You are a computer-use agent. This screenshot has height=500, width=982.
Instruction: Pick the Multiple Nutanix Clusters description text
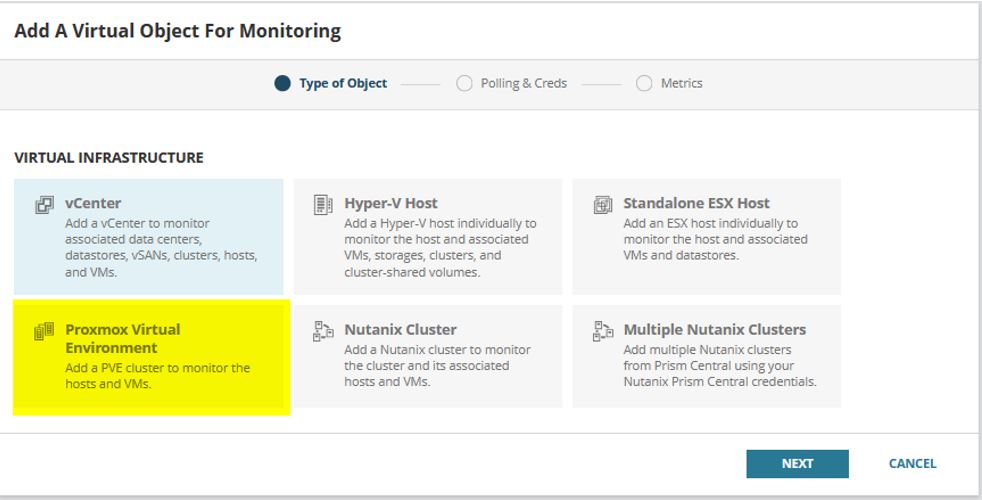[720, 365]
